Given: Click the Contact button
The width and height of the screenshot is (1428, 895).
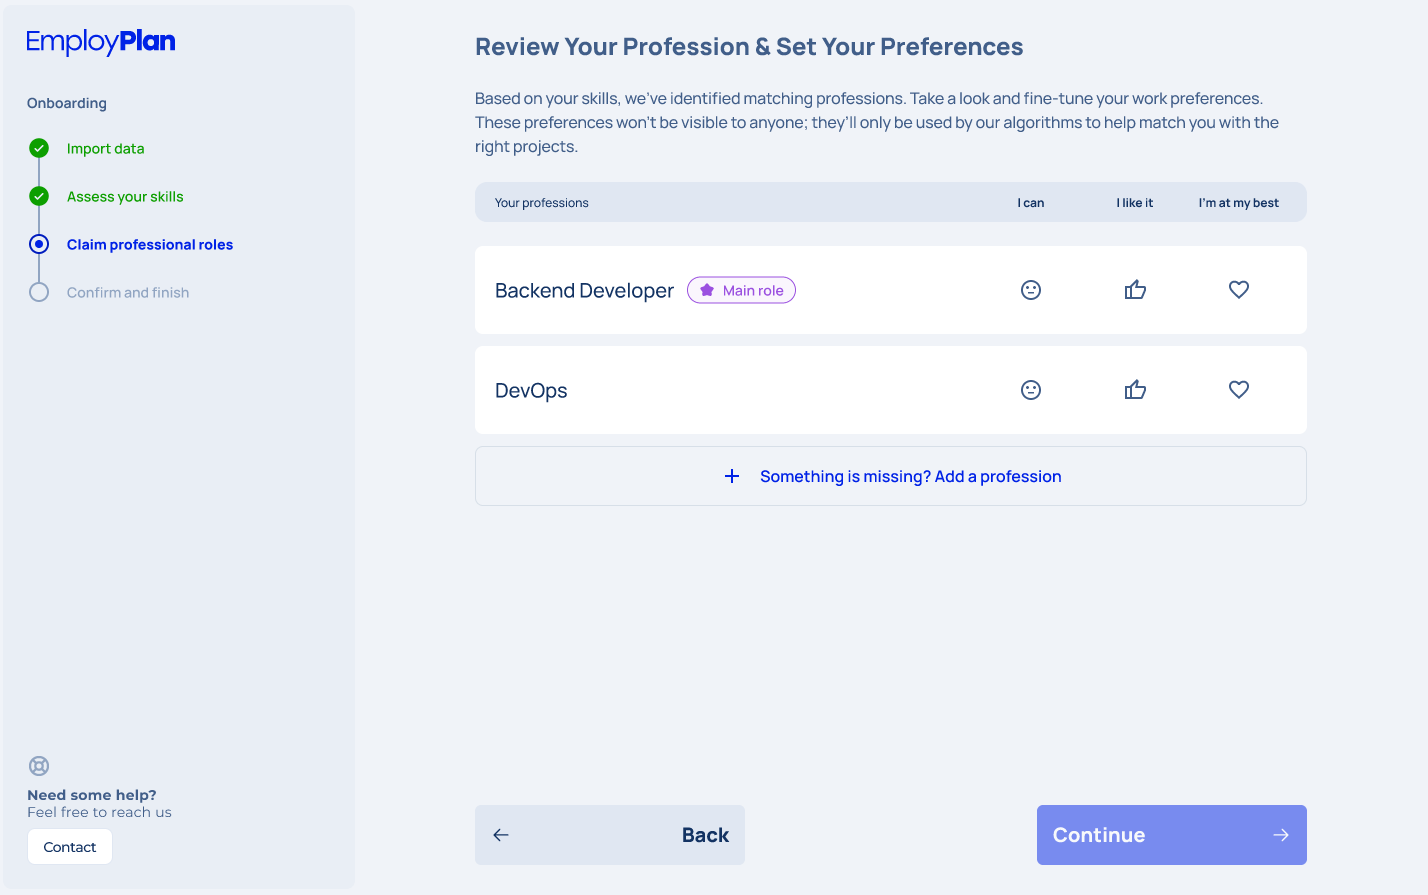Looking at the screenshot, I should click(70, 847).
